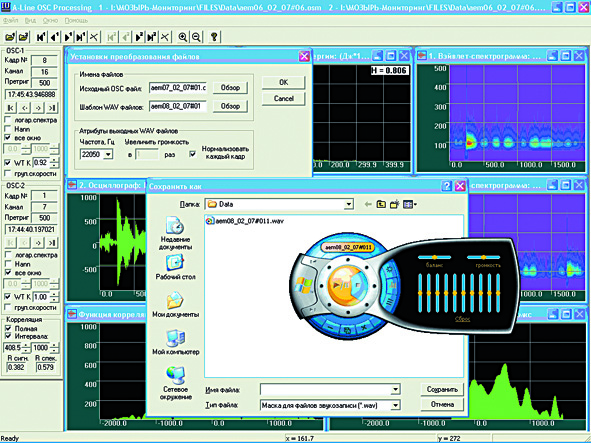Click the баланс slider on media player

(435, 257)
